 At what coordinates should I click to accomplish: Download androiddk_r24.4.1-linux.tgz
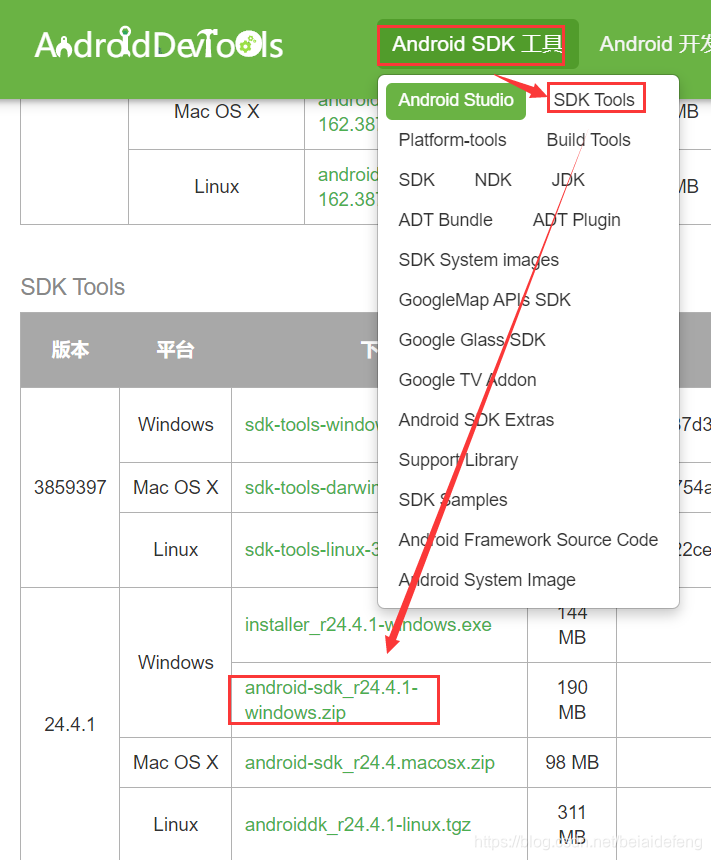click(x=358, y=825)
